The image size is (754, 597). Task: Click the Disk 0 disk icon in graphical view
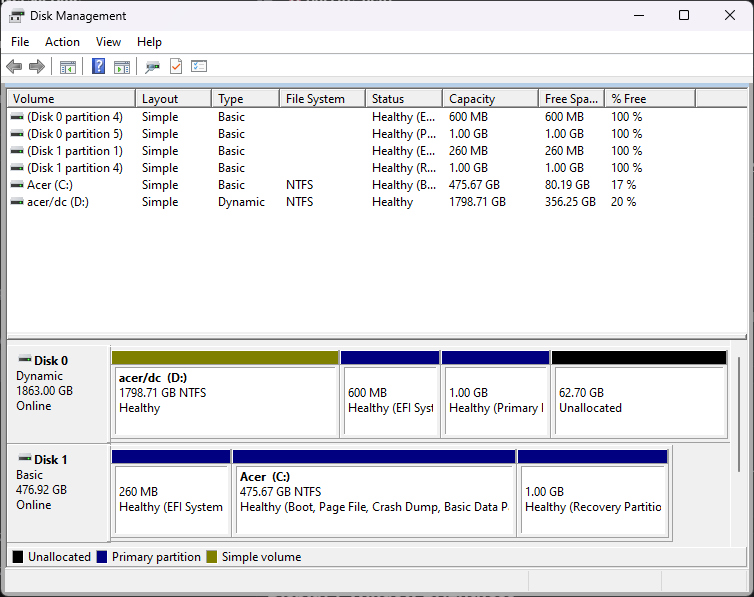(x=25, y=360)
